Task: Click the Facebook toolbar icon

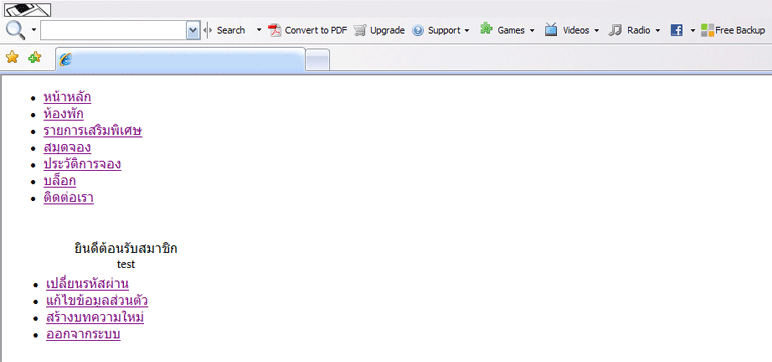Action: 676,31
